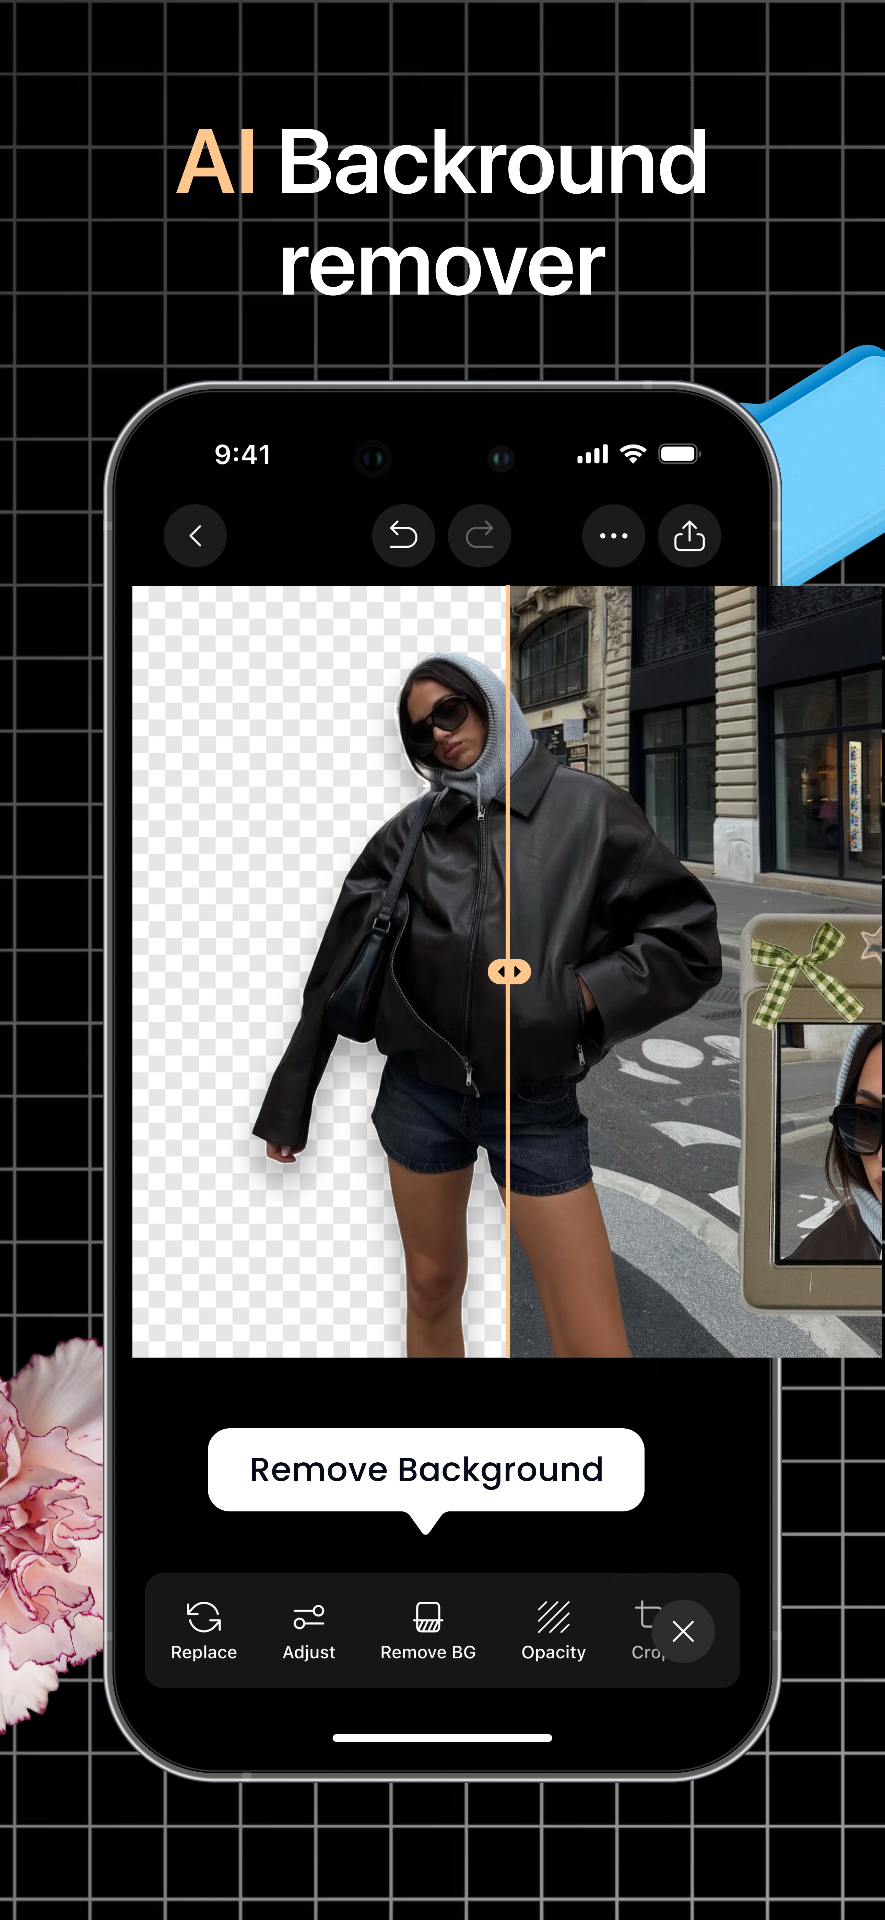Select the partially hidden Crop tool

pyautogui.click(x=646, y=1631)
